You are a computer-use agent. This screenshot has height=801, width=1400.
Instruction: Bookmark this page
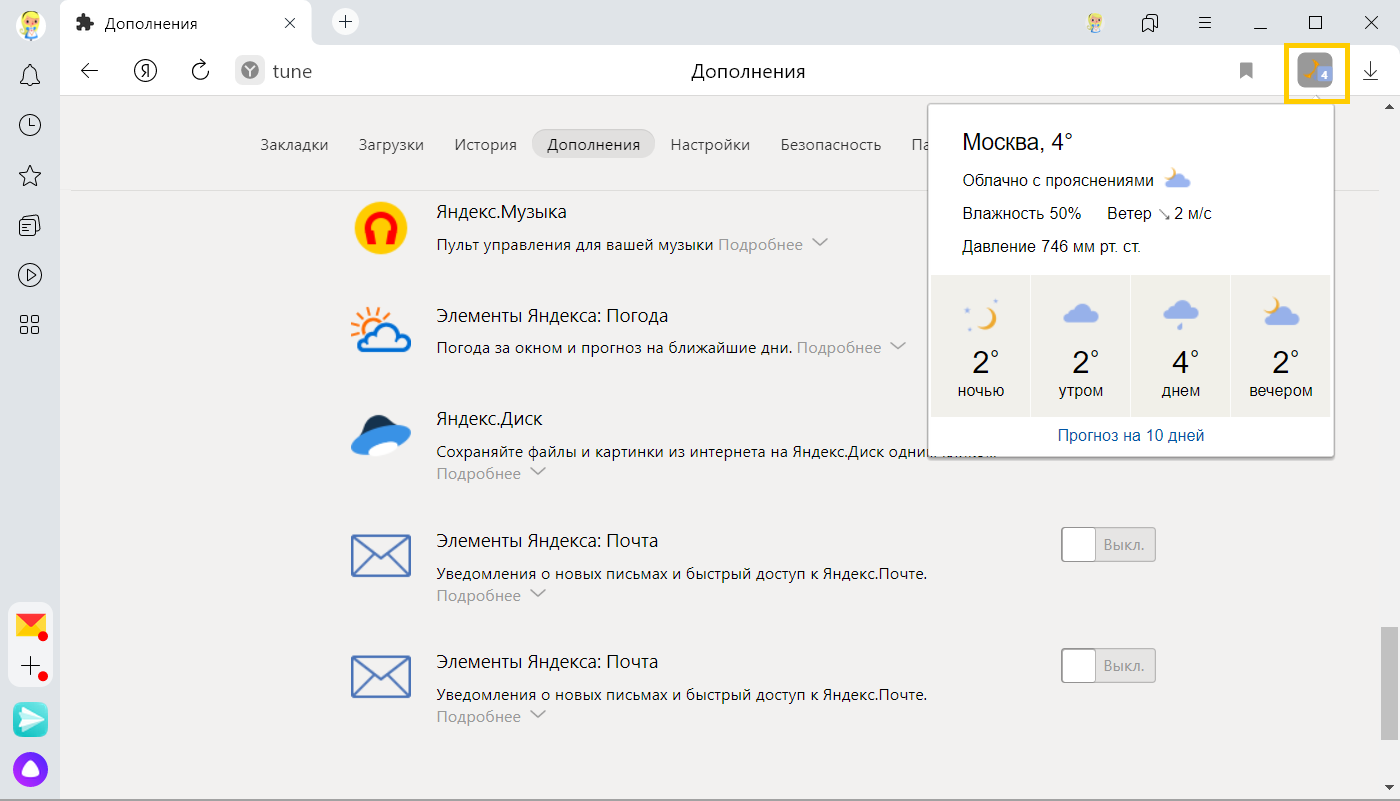tap(1246, 71)
